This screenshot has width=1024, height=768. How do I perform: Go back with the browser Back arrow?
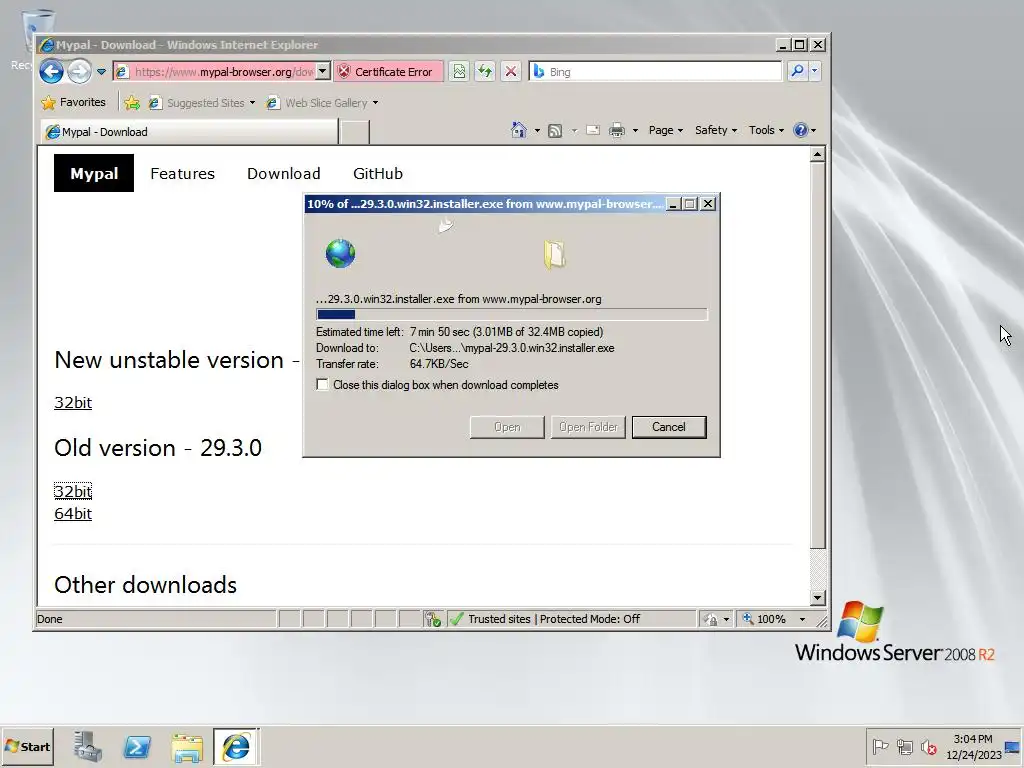tap(51, 71)
